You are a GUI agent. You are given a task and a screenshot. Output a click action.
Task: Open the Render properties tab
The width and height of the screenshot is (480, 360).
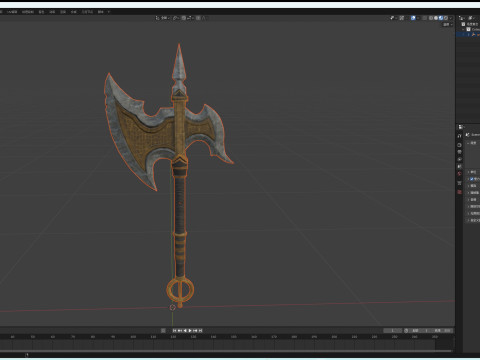460,145
